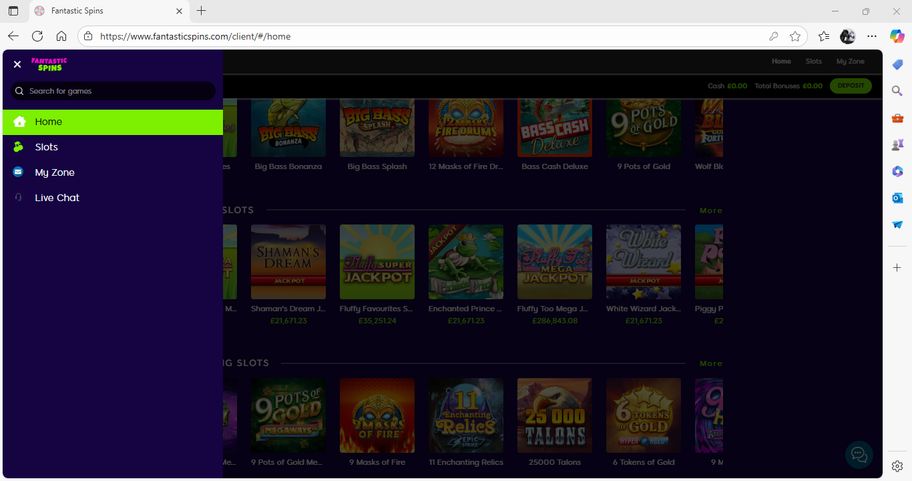Open 12 Masks of Fire Drums game
This screenshot has height=481, width=912.
466,128
